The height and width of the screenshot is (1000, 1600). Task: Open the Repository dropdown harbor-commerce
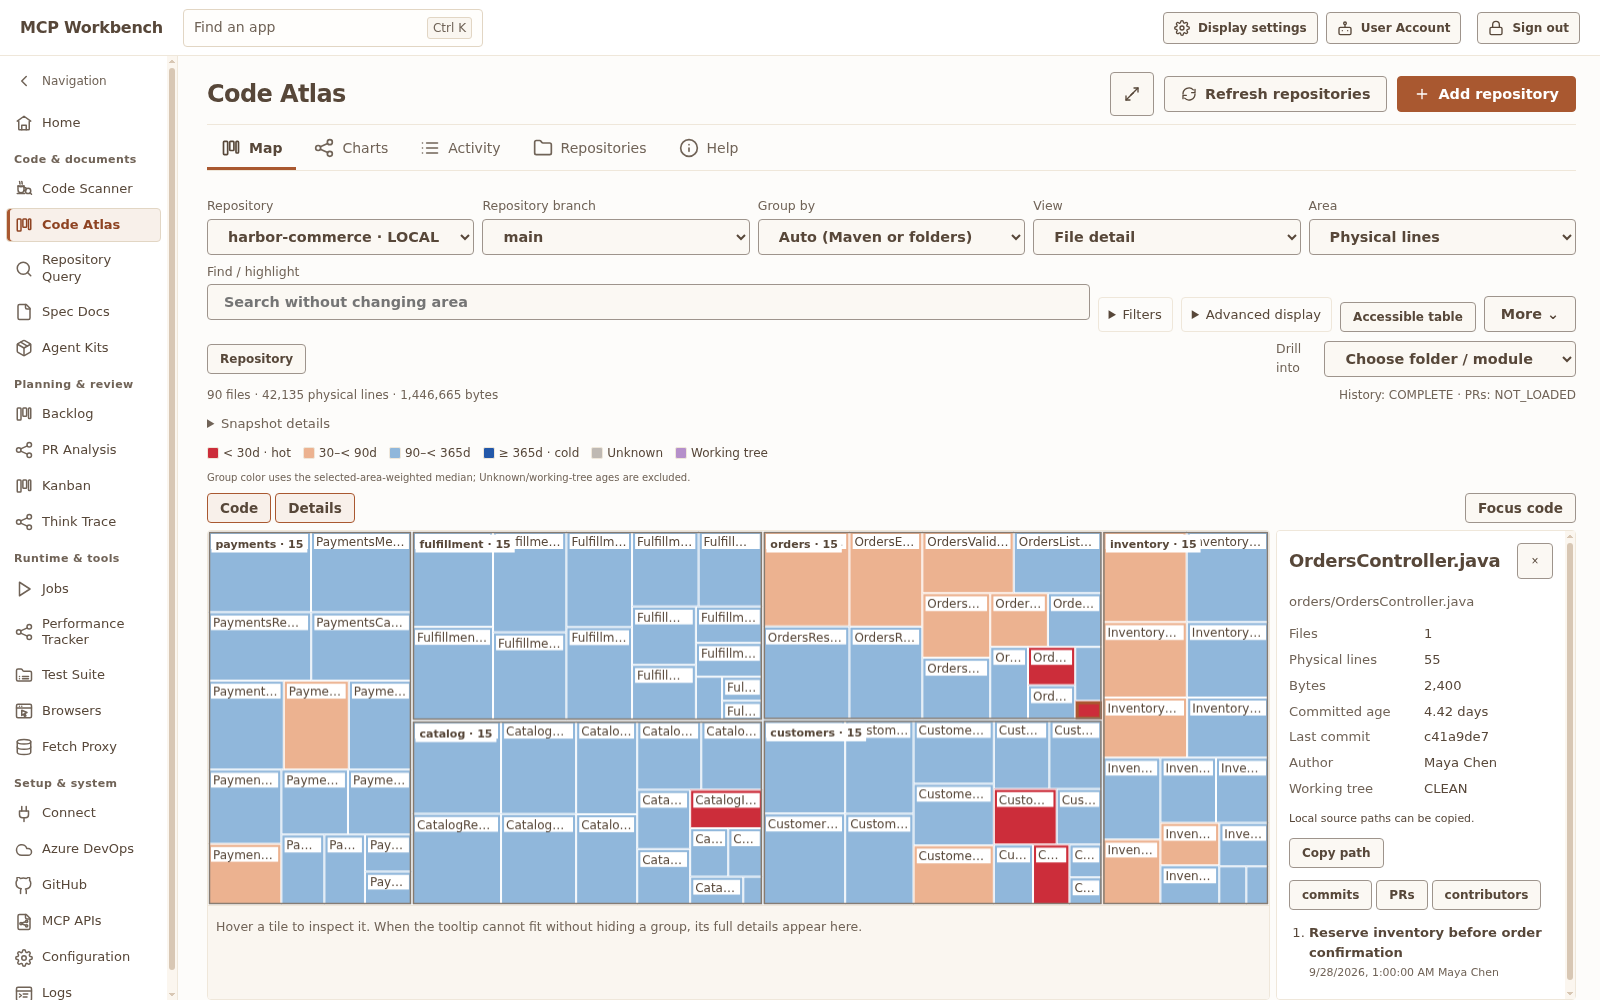(x=340, y=237)
